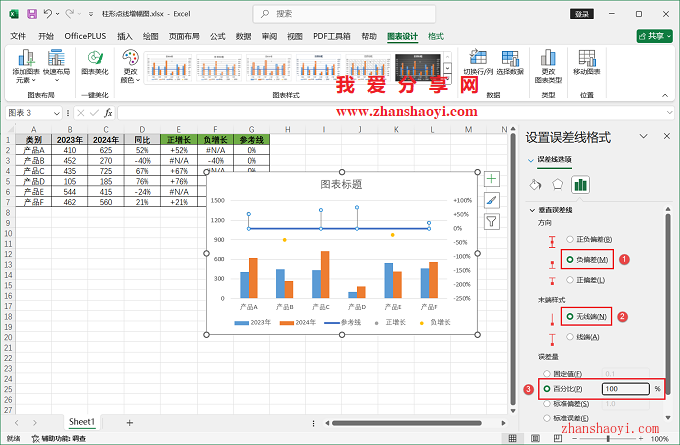Open Effects pentagon tab in pane
This screenshot has width=680, height=445.
557,185
